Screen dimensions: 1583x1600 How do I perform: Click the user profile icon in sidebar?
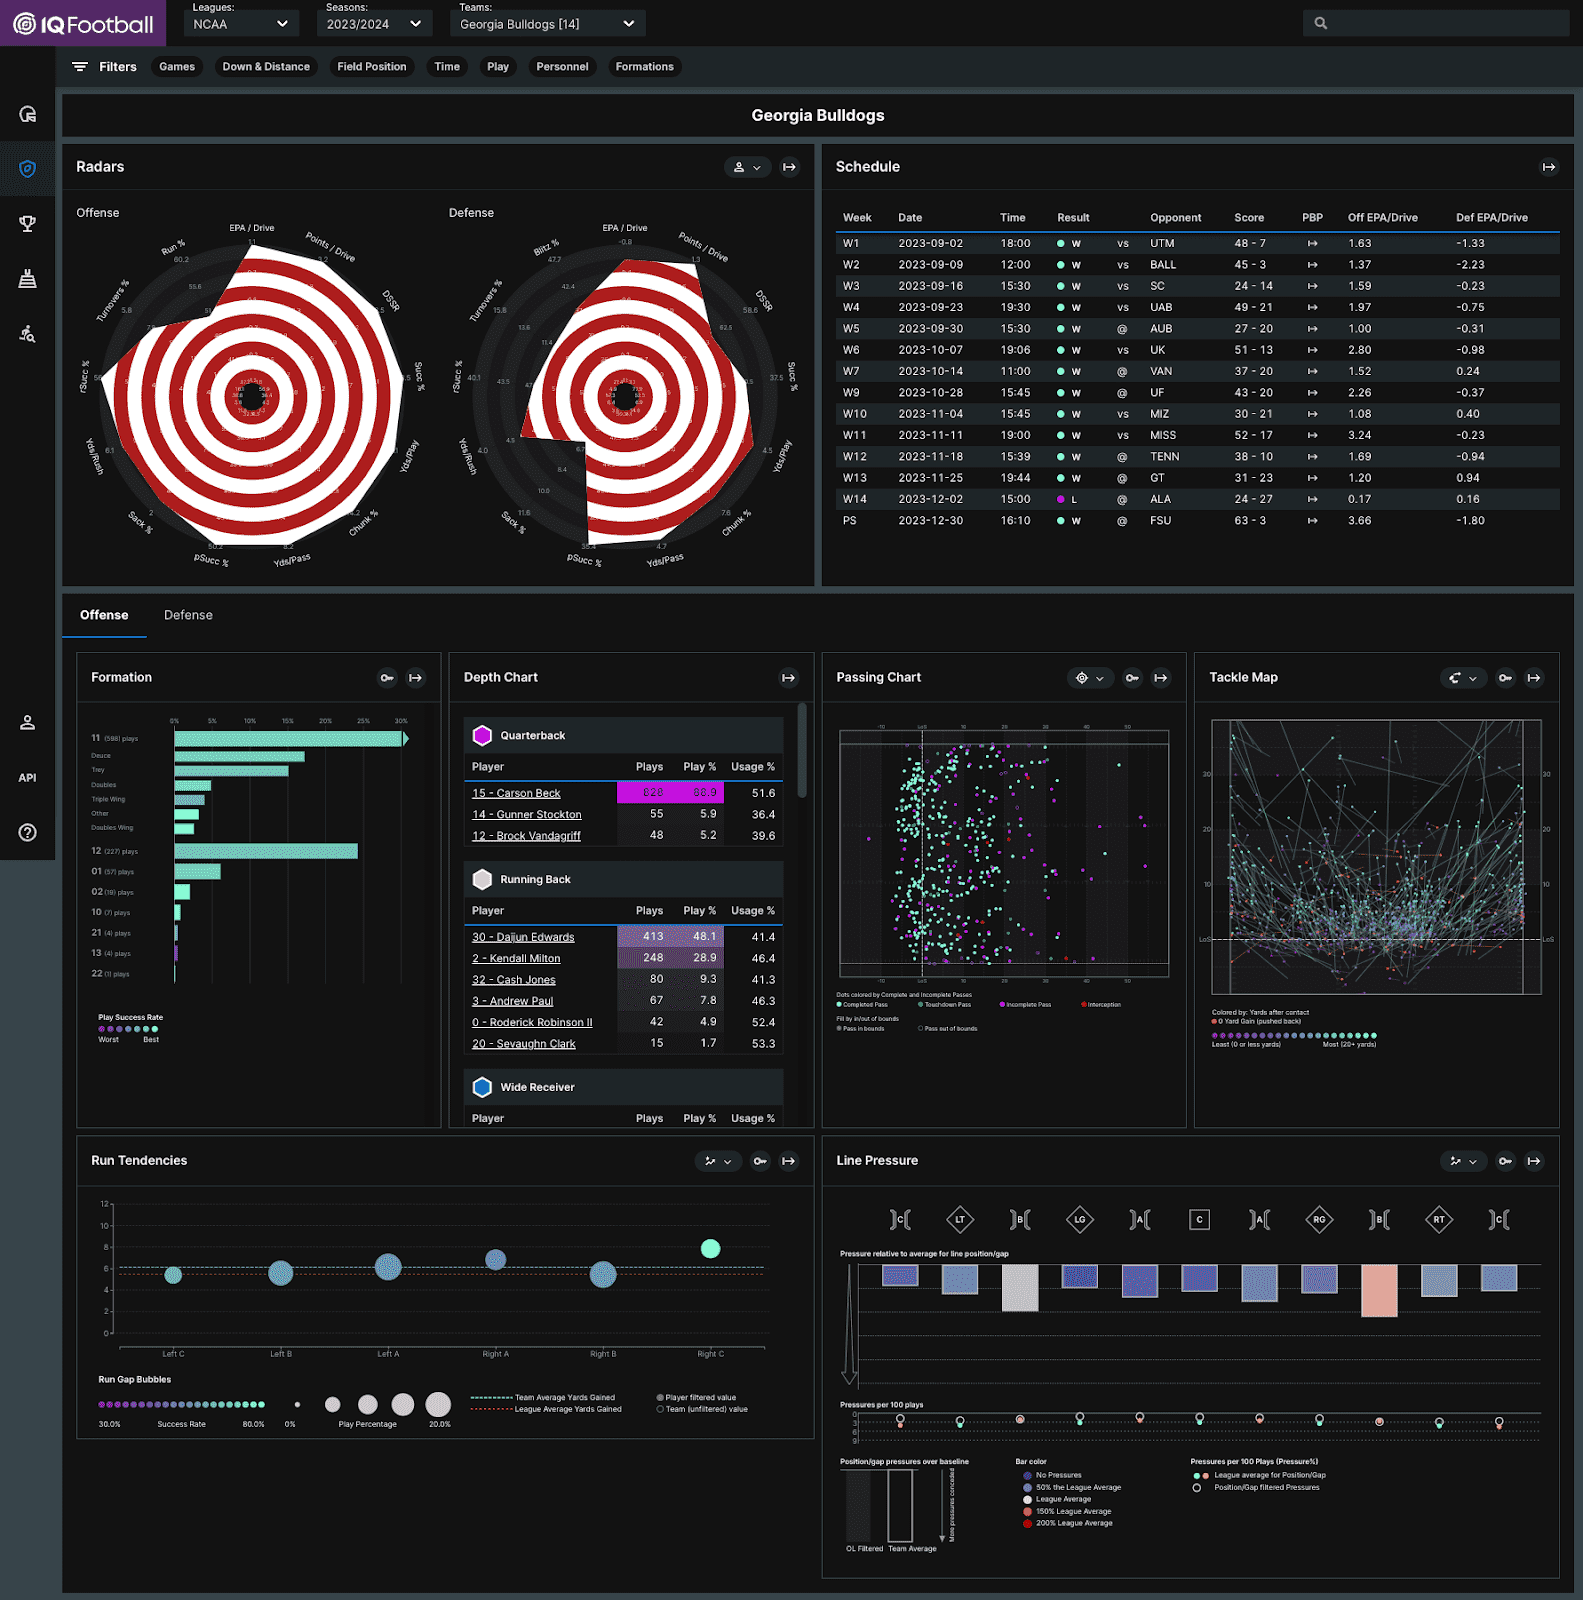pos(27,722)
